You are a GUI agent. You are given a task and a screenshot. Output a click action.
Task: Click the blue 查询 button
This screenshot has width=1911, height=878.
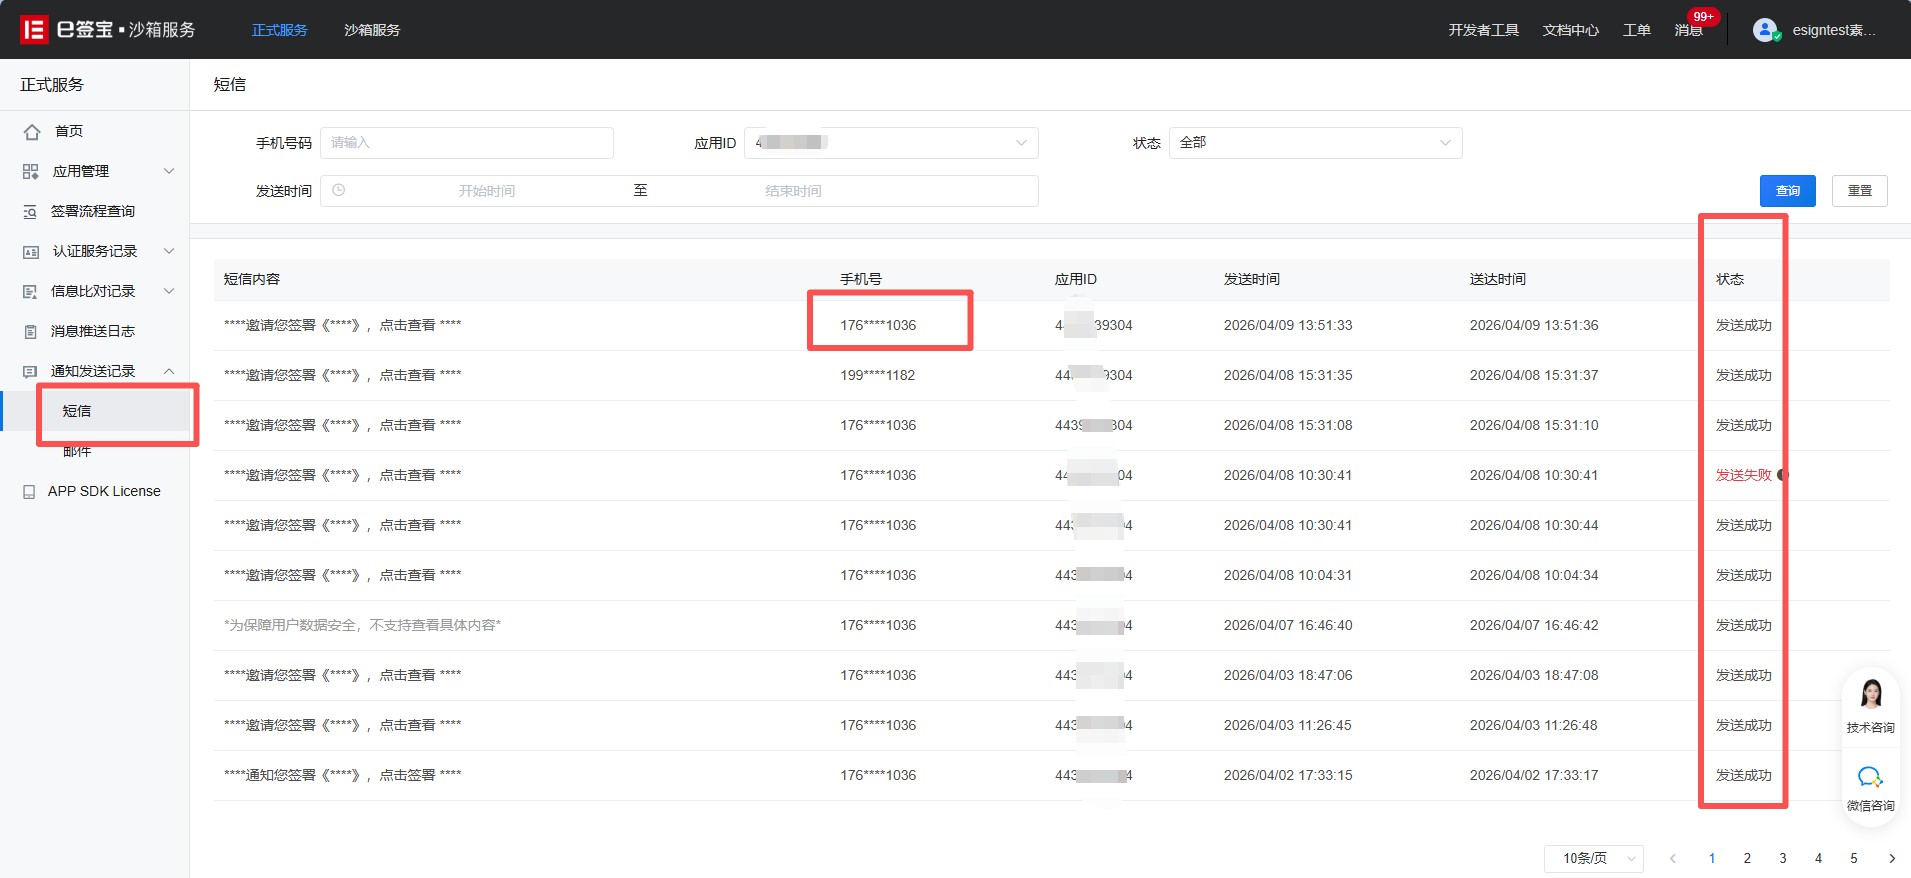(x=1787, y=191)
